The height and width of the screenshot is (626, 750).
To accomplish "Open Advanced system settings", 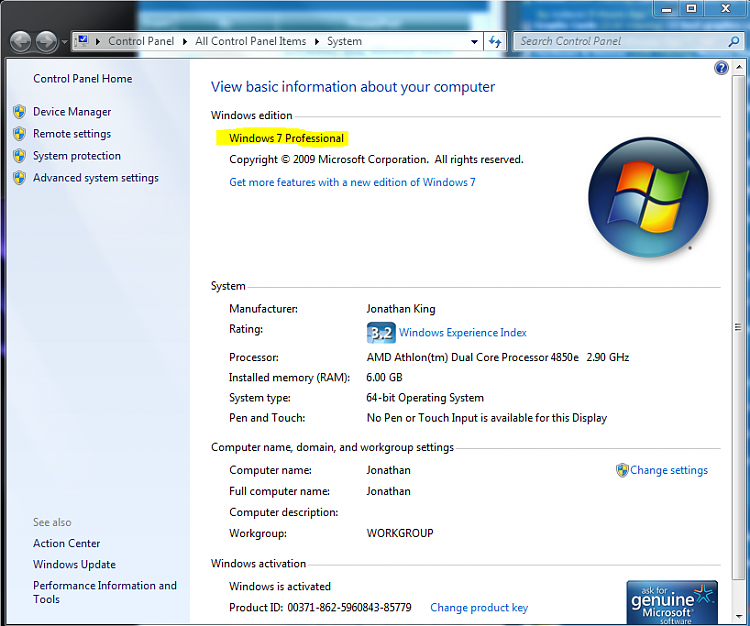I will 96,178.
